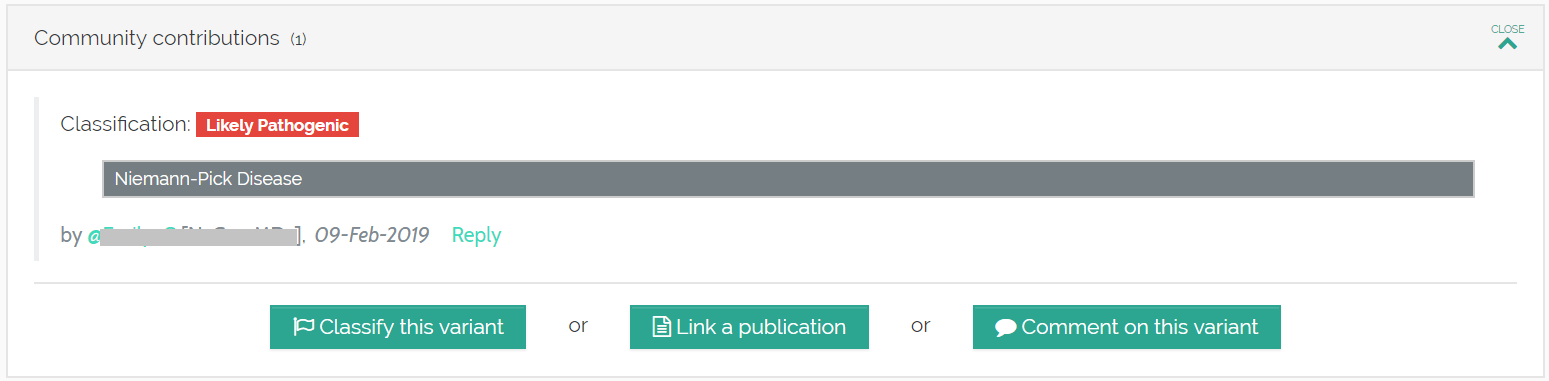The width and height of the screenshot is (1549, 381).
Task: Select Link a publication
Action: [749, 327]
